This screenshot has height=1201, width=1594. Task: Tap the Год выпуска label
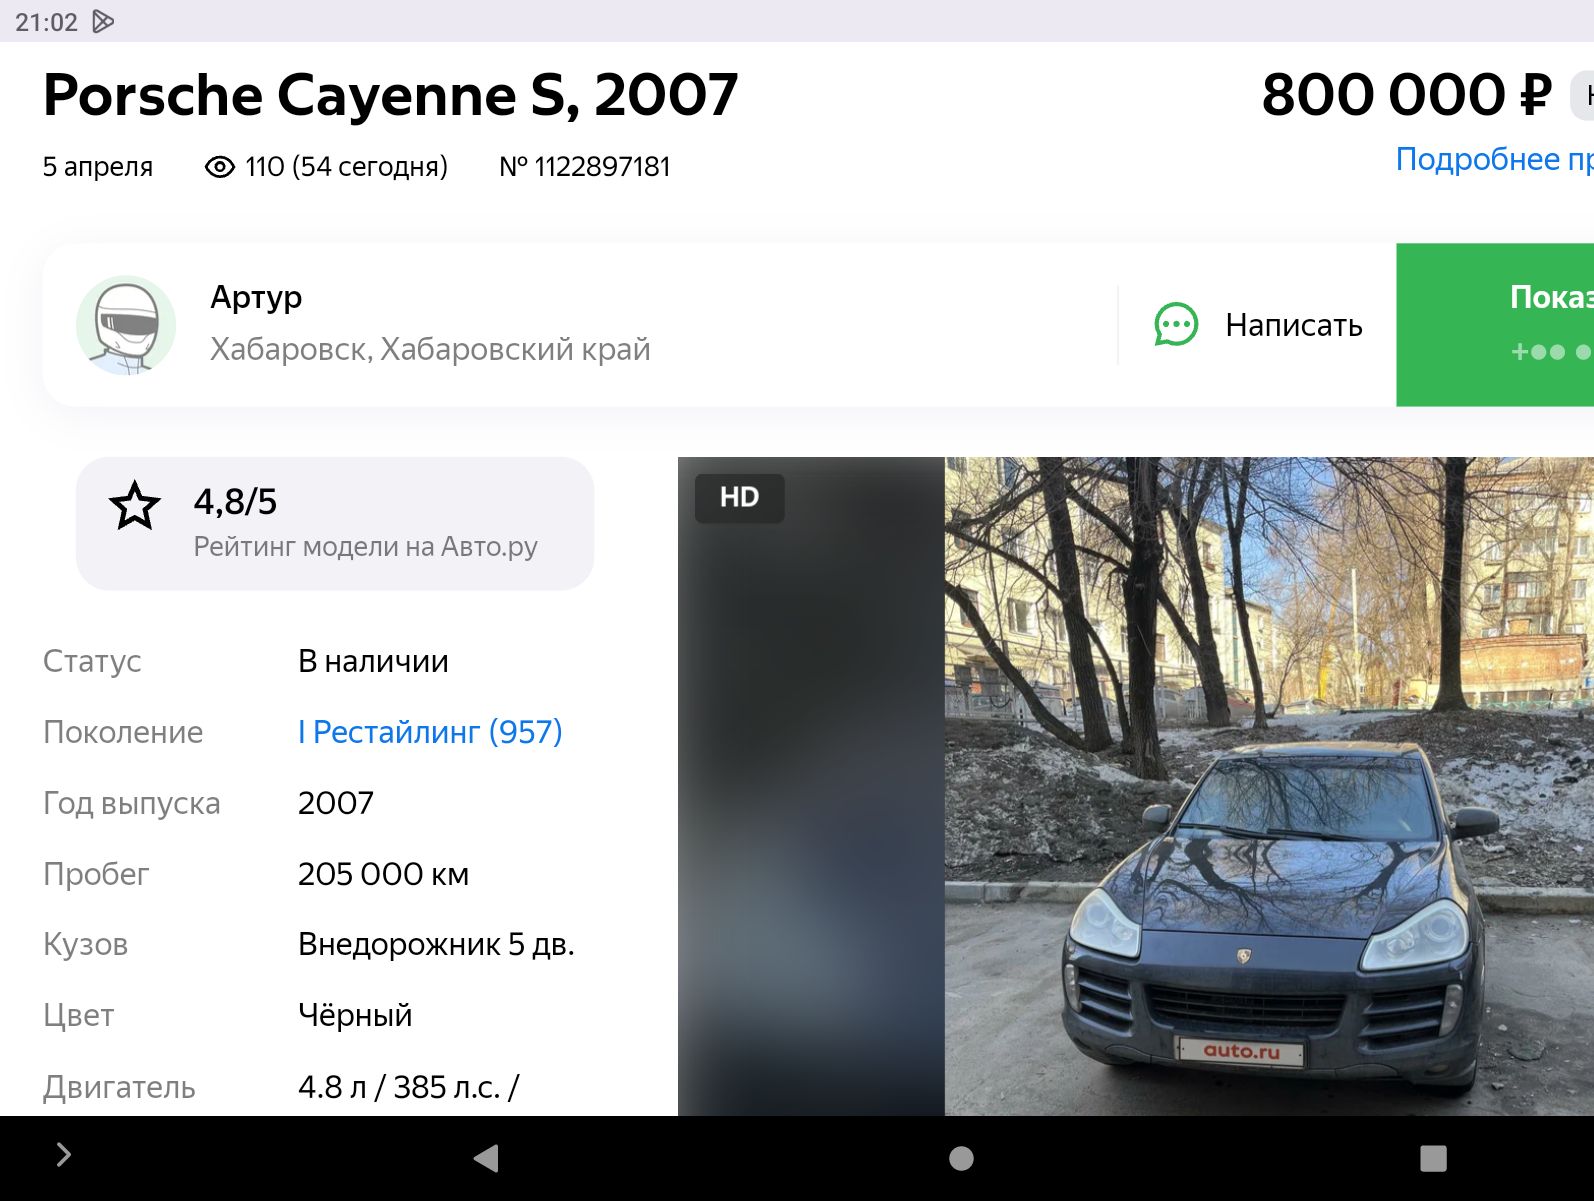click(x=132, y=803)
